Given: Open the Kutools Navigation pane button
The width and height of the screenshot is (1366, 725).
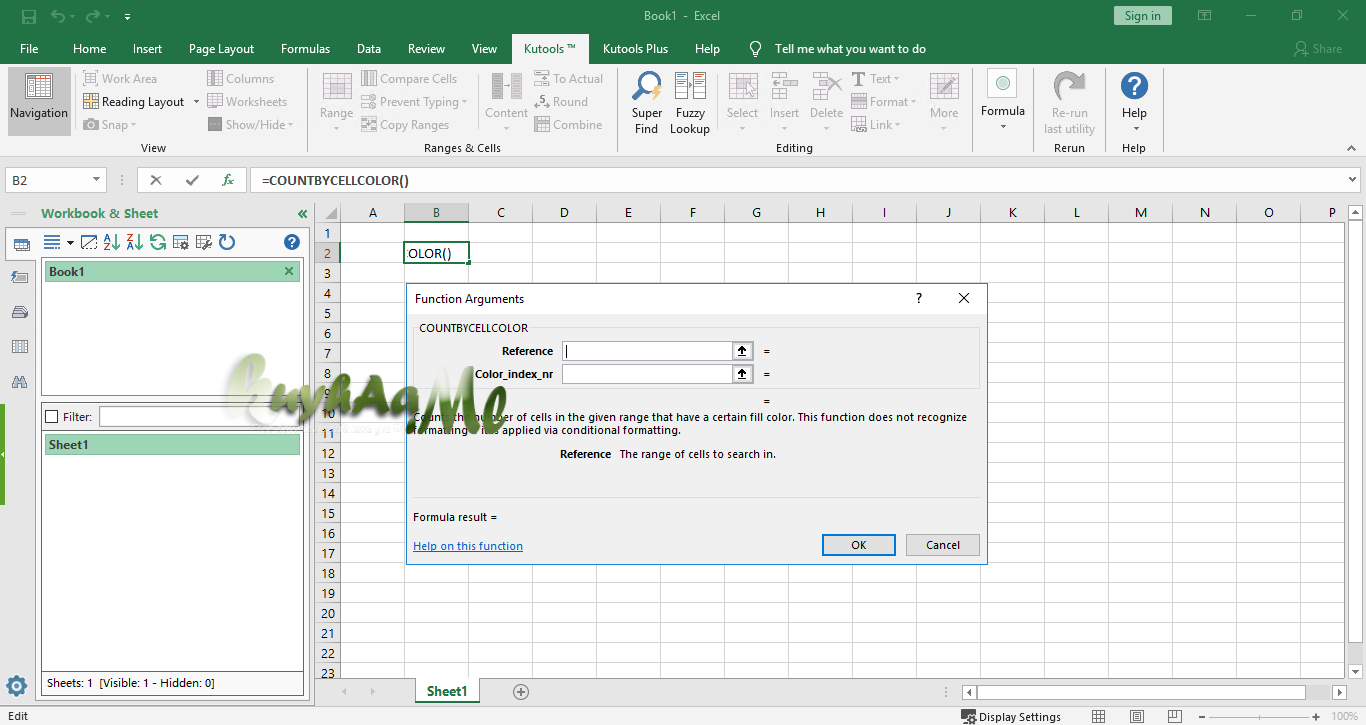Looking at the screenshot, I should pyautogui.click(x=39, y=101).
